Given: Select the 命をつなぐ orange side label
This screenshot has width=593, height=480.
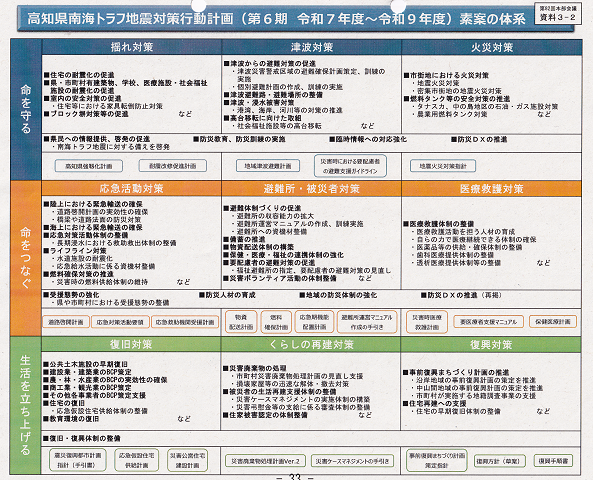Looking at the screenshot, I should (26, 259).
